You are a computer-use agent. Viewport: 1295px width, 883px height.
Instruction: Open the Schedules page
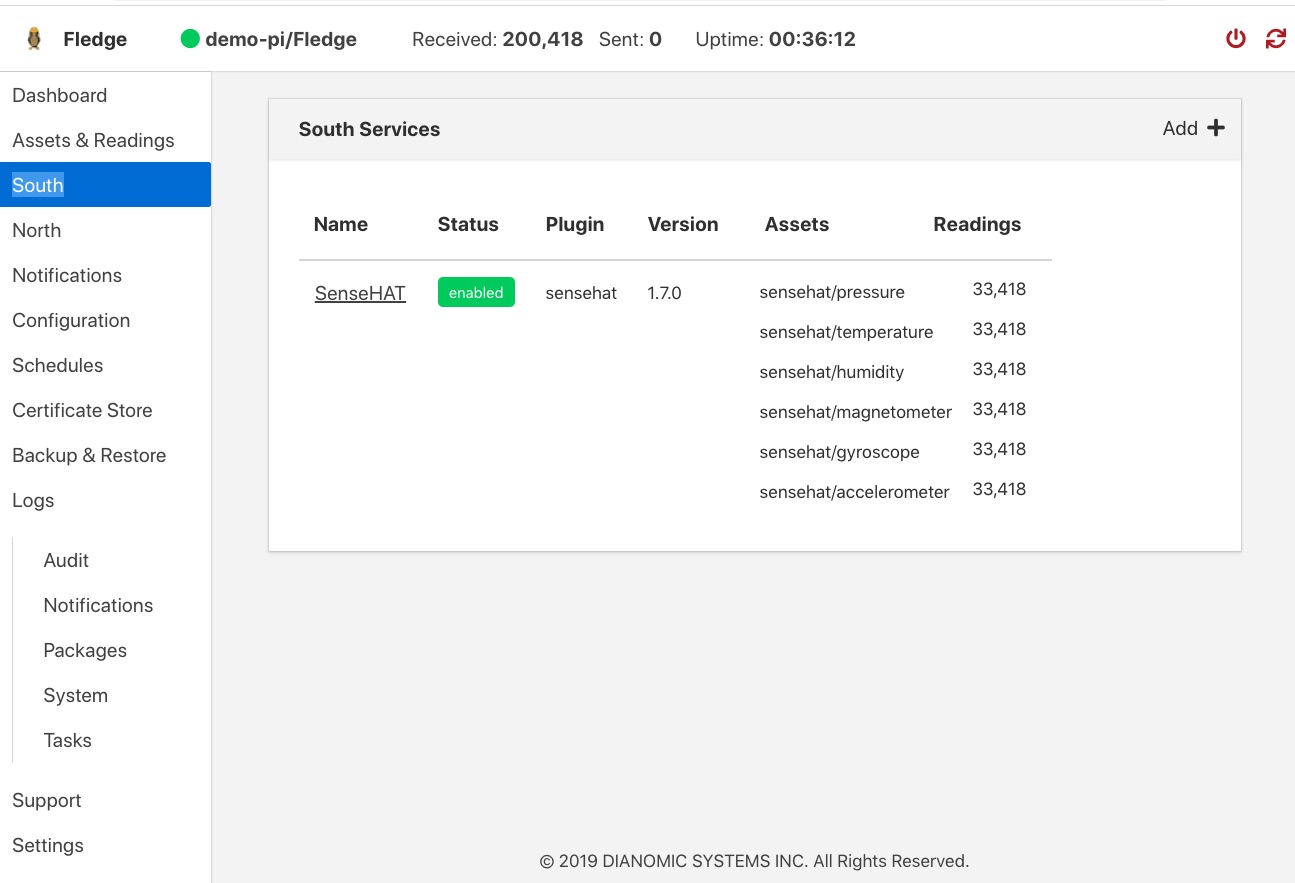[x=57, y=365]
